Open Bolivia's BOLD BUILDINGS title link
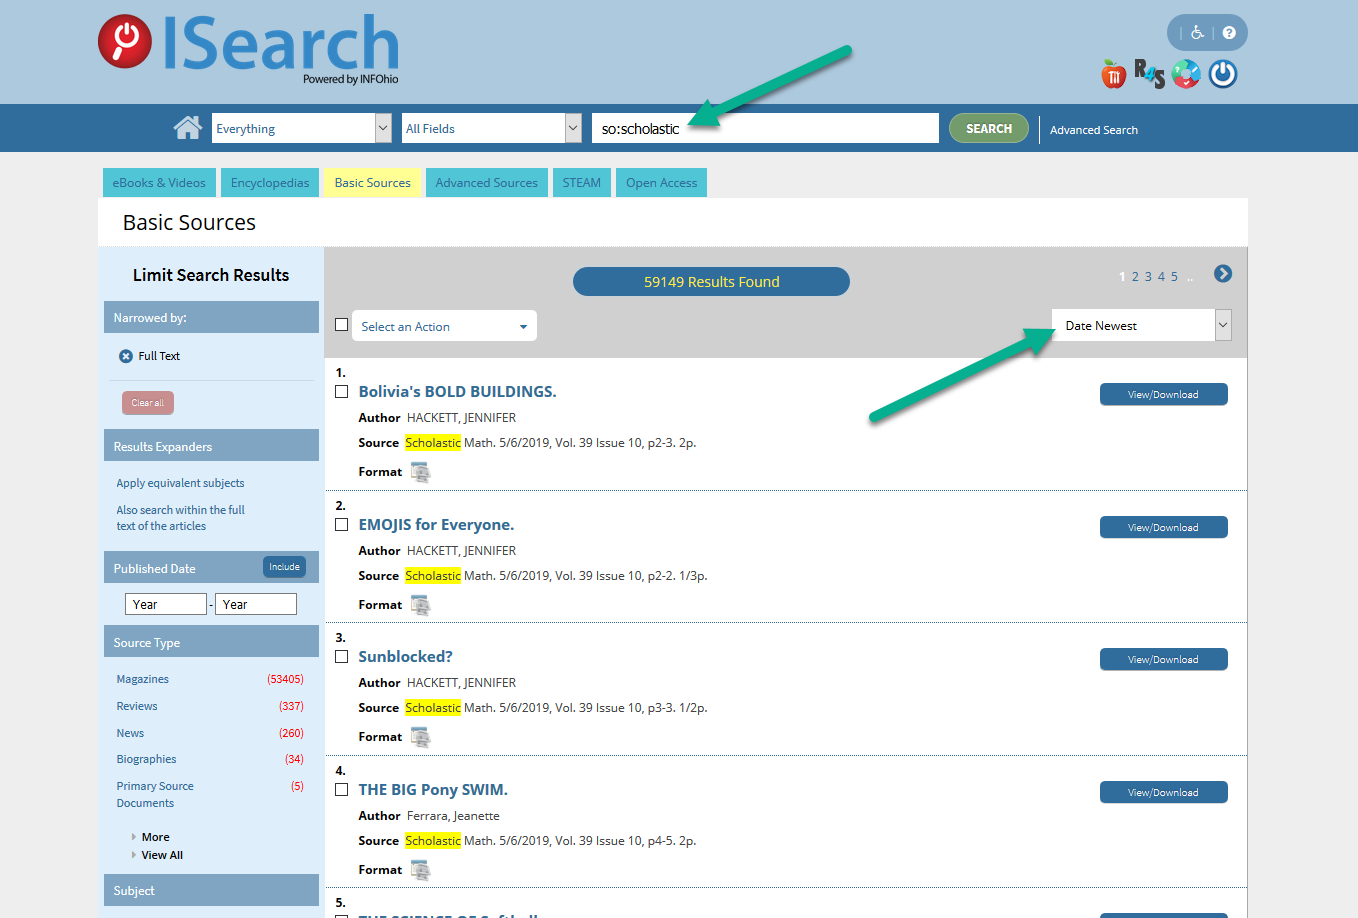The image size is (1358, 918). [457, 392]
